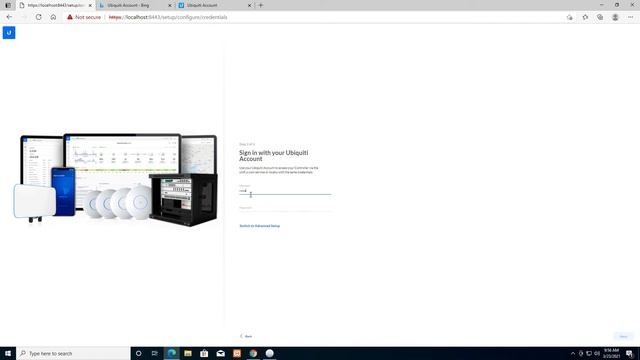Viewport: 640px width, 360px height.
Task: Click the Sign in with your Ubiquiti Account heading
Action: (x=274, y=156)
